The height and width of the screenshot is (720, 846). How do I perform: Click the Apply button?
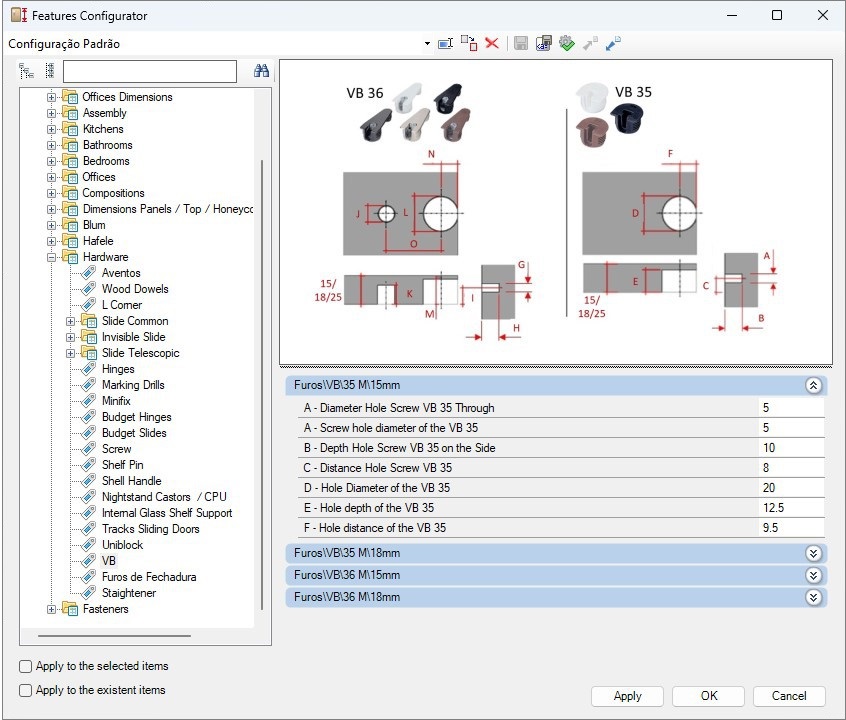pyautogui.click(x=627, y=696)
